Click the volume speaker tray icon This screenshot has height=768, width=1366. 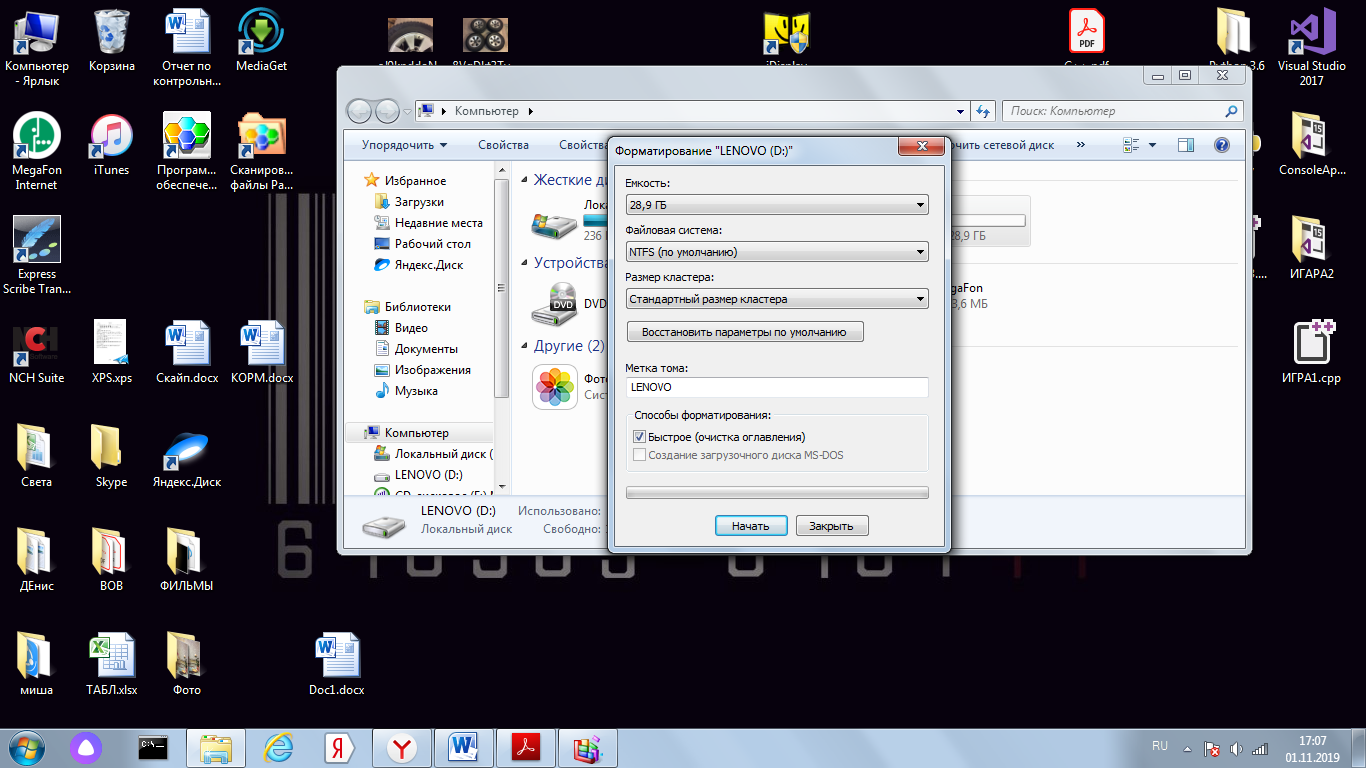pos(1236,748)
